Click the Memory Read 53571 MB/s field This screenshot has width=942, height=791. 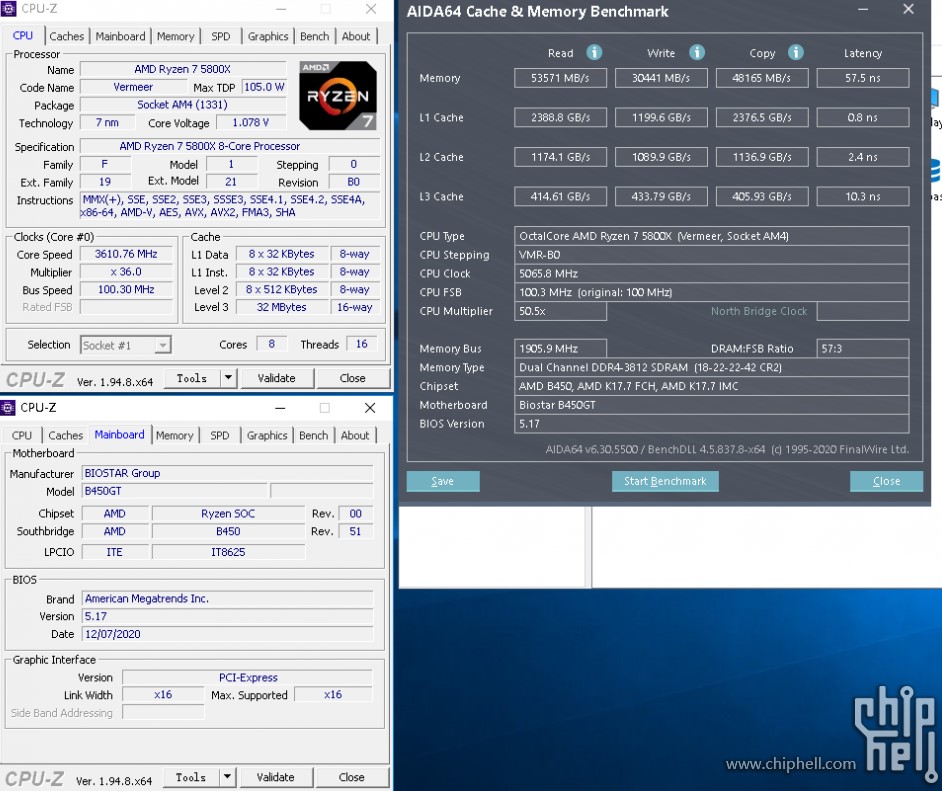click(x=560, y=78)
